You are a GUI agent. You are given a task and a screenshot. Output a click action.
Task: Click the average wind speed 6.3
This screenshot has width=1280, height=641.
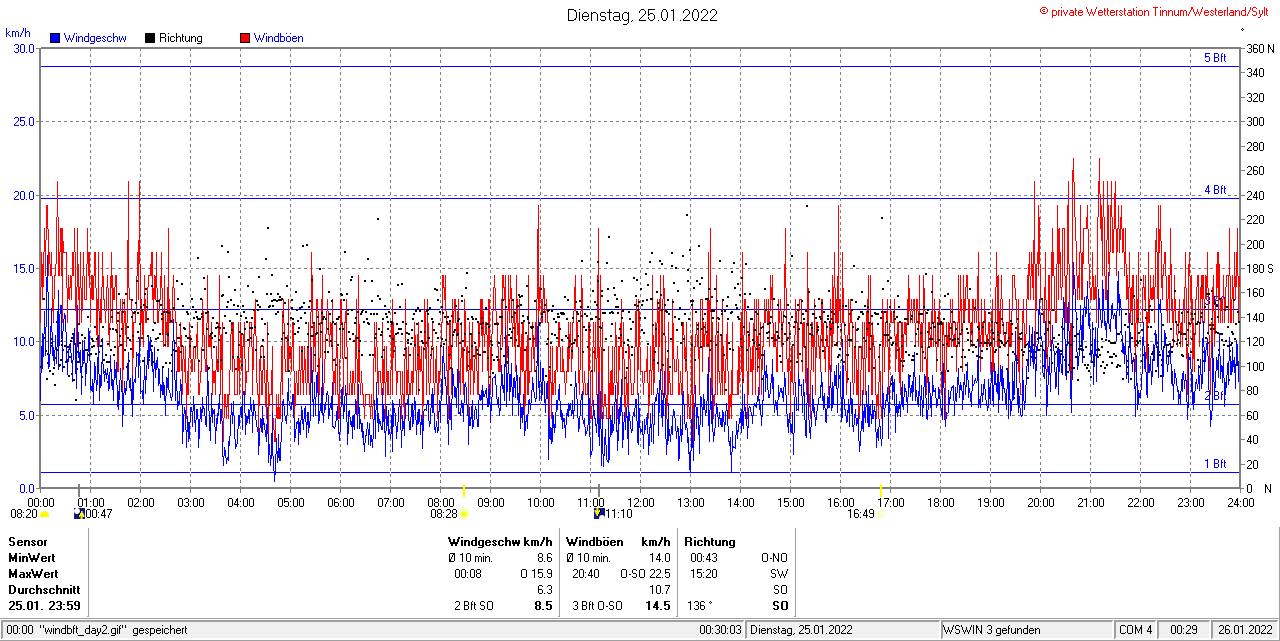pos(544,590)
